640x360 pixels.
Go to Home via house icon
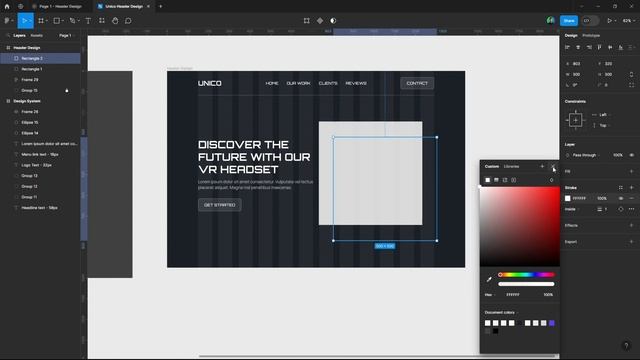tap(7, 7)
